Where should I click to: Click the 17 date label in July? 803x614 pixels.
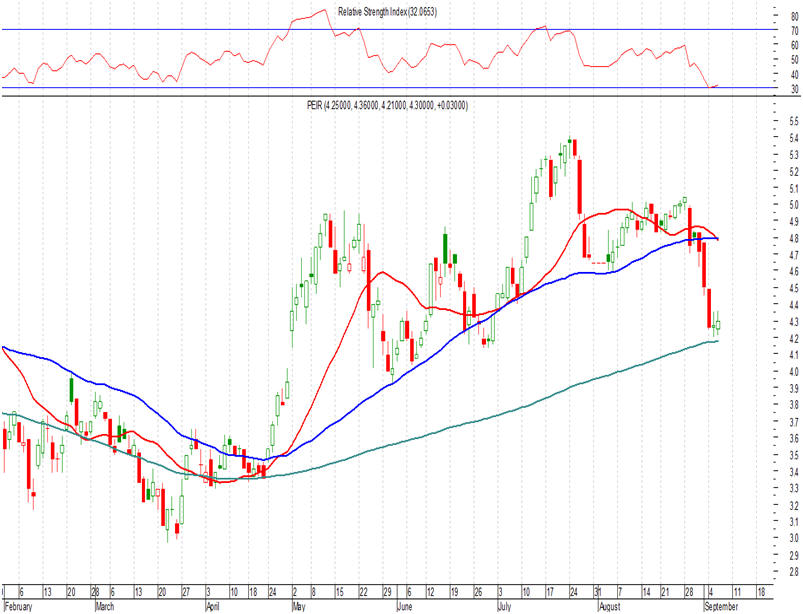point(550,592)
